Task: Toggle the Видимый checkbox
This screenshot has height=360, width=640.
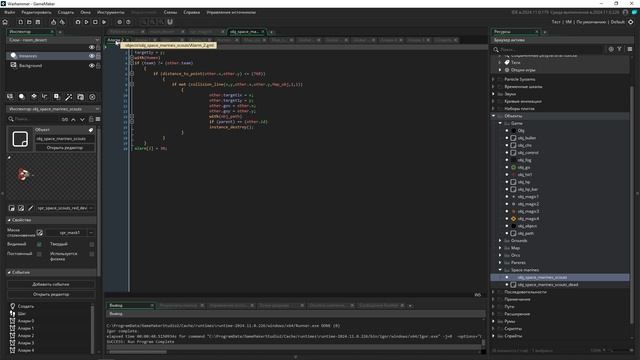Action: [39, 244]
